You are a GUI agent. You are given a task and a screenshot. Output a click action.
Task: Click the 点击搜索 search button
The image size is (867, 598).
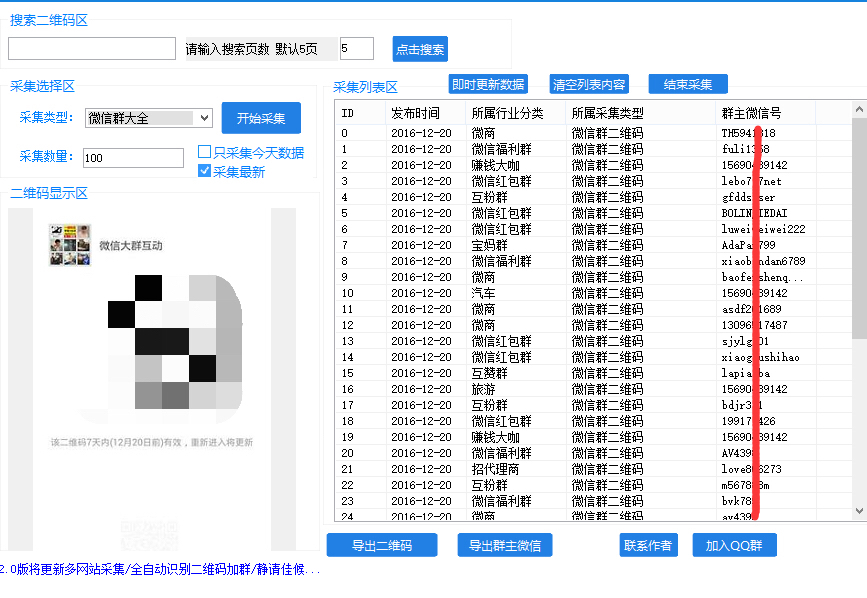[x=420, y=49]
